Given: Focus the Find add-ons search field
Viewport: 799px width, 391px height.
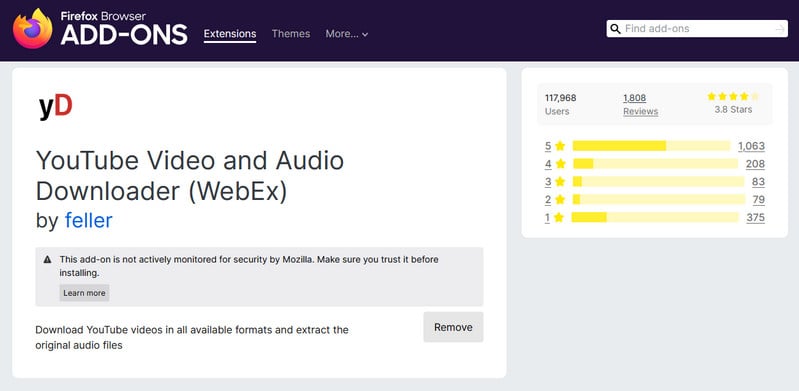Looking at the screenshot, I should point(697,29).
